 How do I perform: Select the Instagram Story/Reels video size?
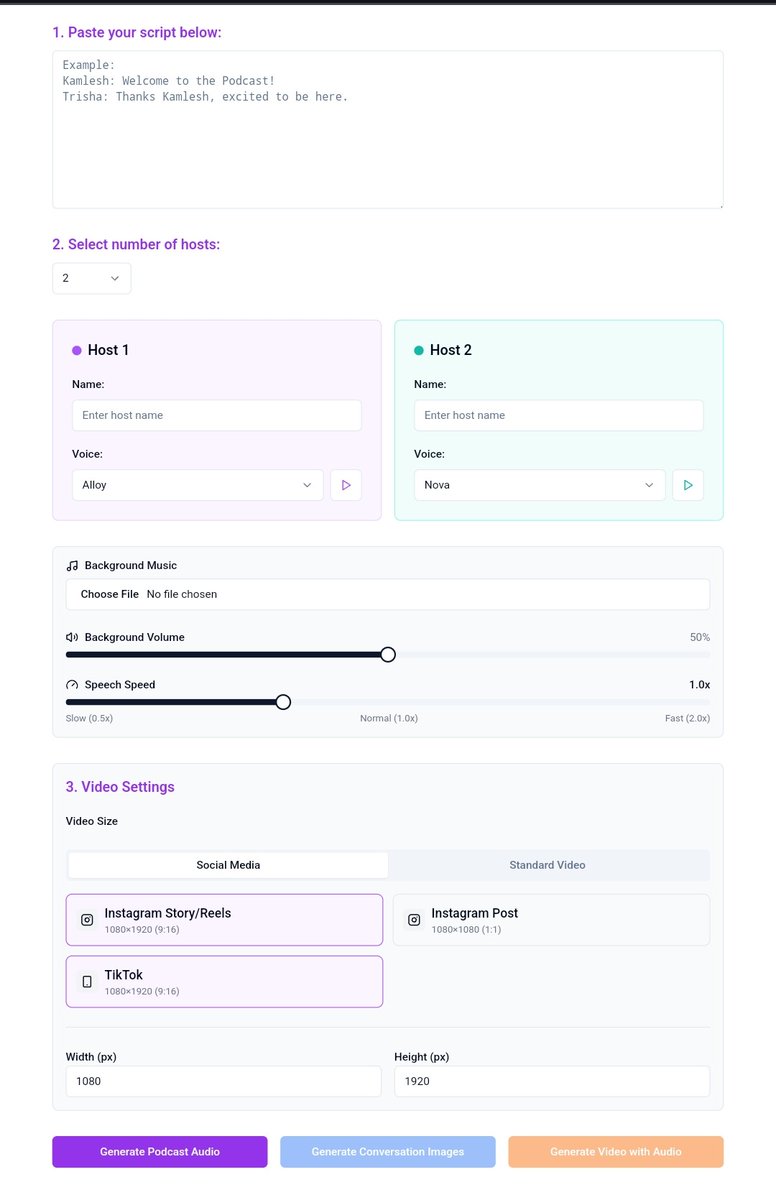tap(224, 920)
